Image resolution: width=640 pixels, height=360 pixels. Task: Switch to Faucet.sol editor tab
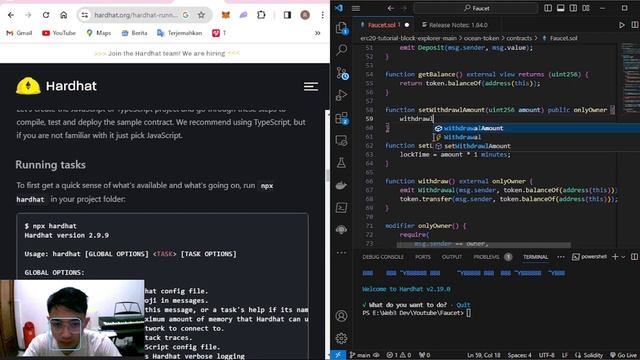click(x=384, y=25)
